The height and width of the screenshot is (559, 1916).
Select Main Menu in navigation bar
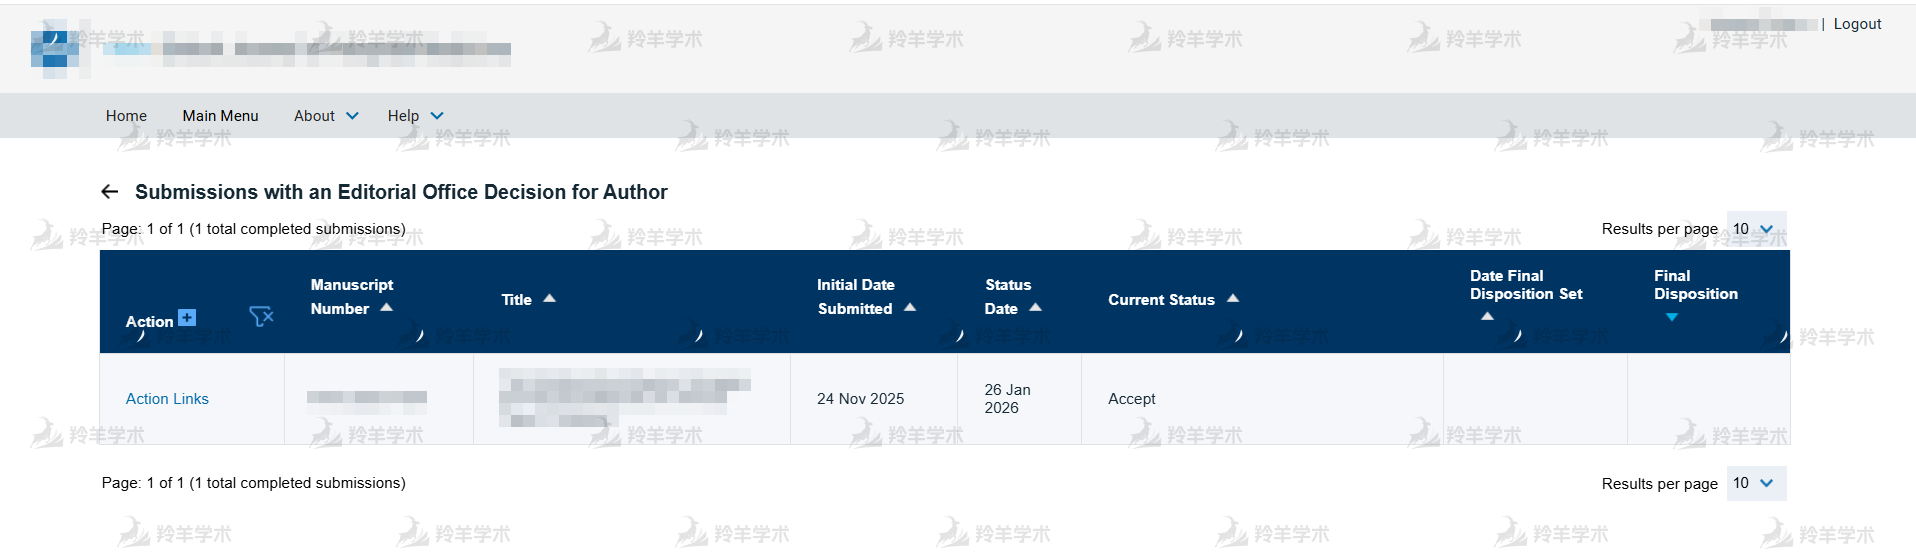click(x=220, y=116)
